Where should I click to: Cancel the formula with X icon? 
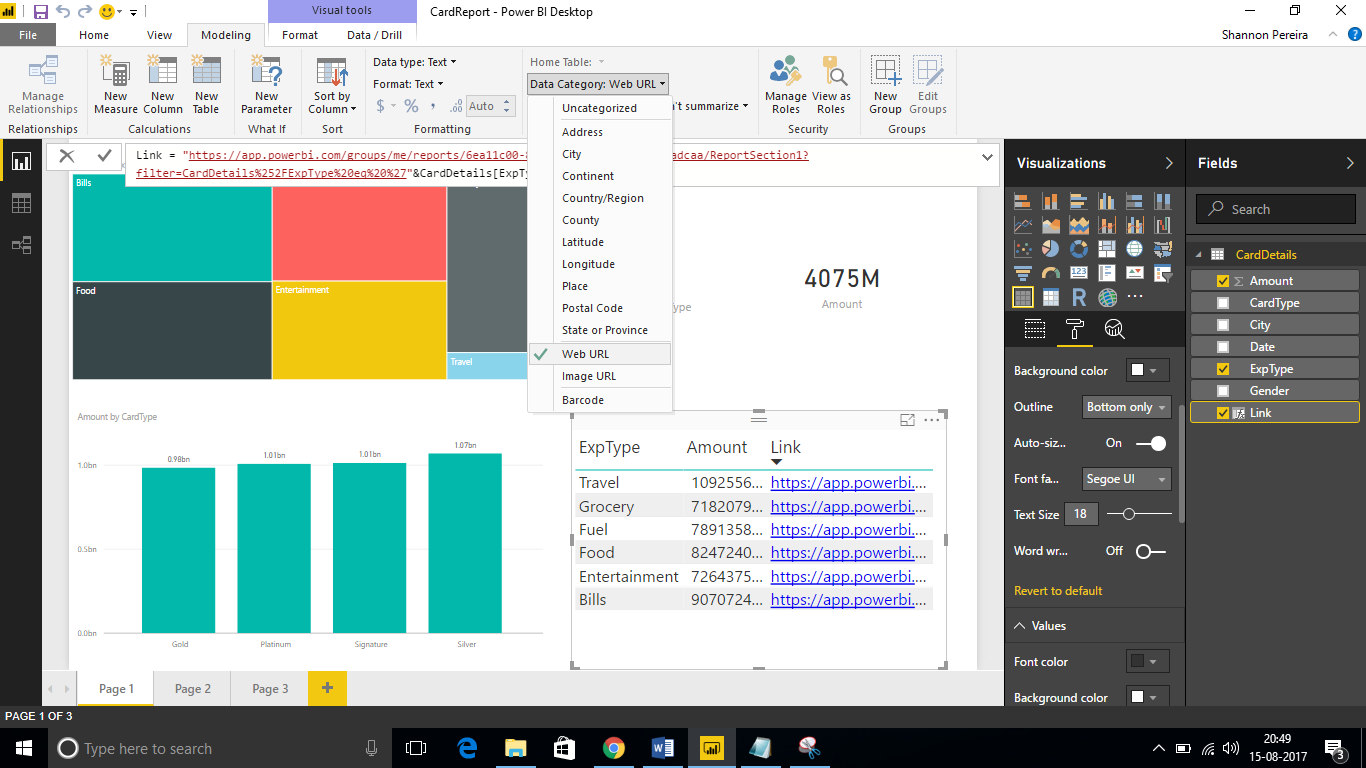point(67,156)
